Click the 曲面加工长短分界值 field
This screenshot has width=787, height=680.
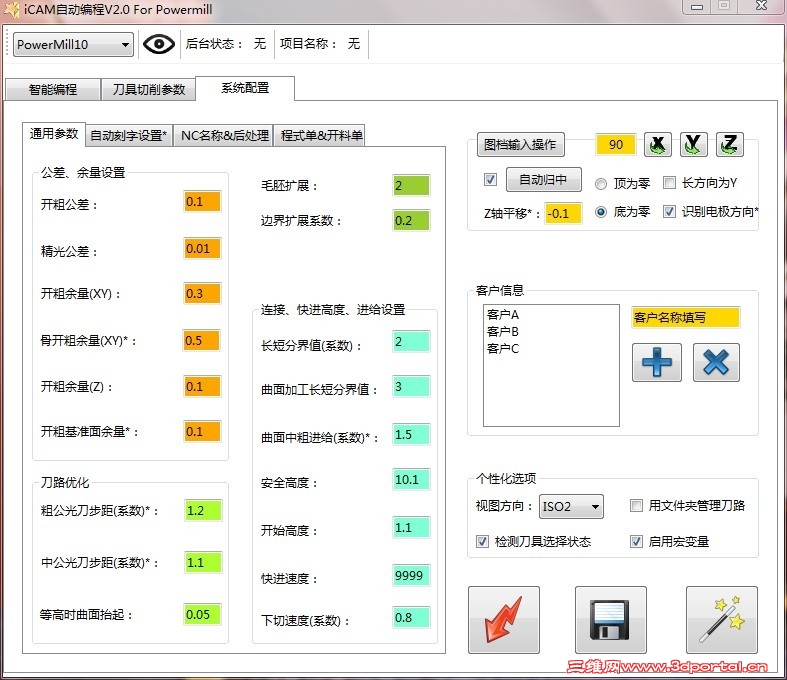[x=412, y=387]
